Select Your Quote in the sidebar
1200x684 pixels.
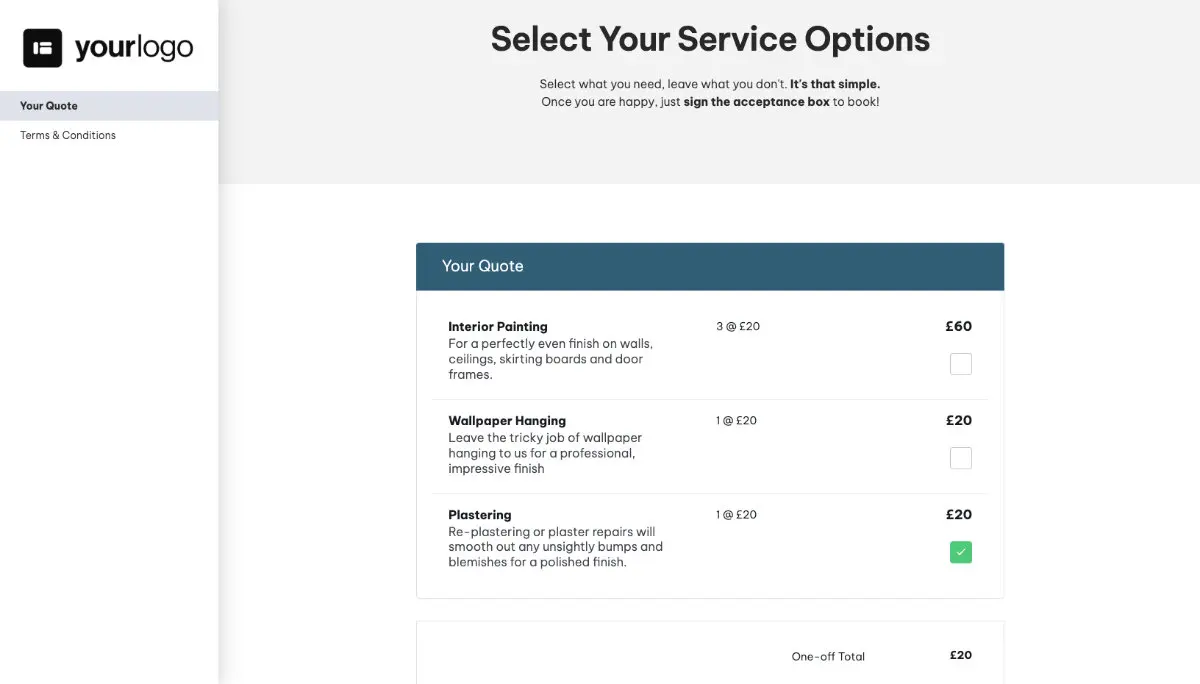[48, 105]
